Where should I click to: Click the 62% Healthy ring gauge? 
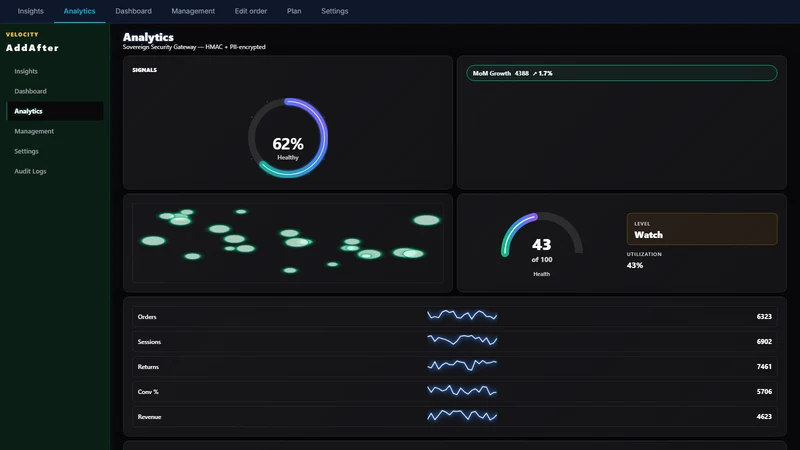coord(288,138)
